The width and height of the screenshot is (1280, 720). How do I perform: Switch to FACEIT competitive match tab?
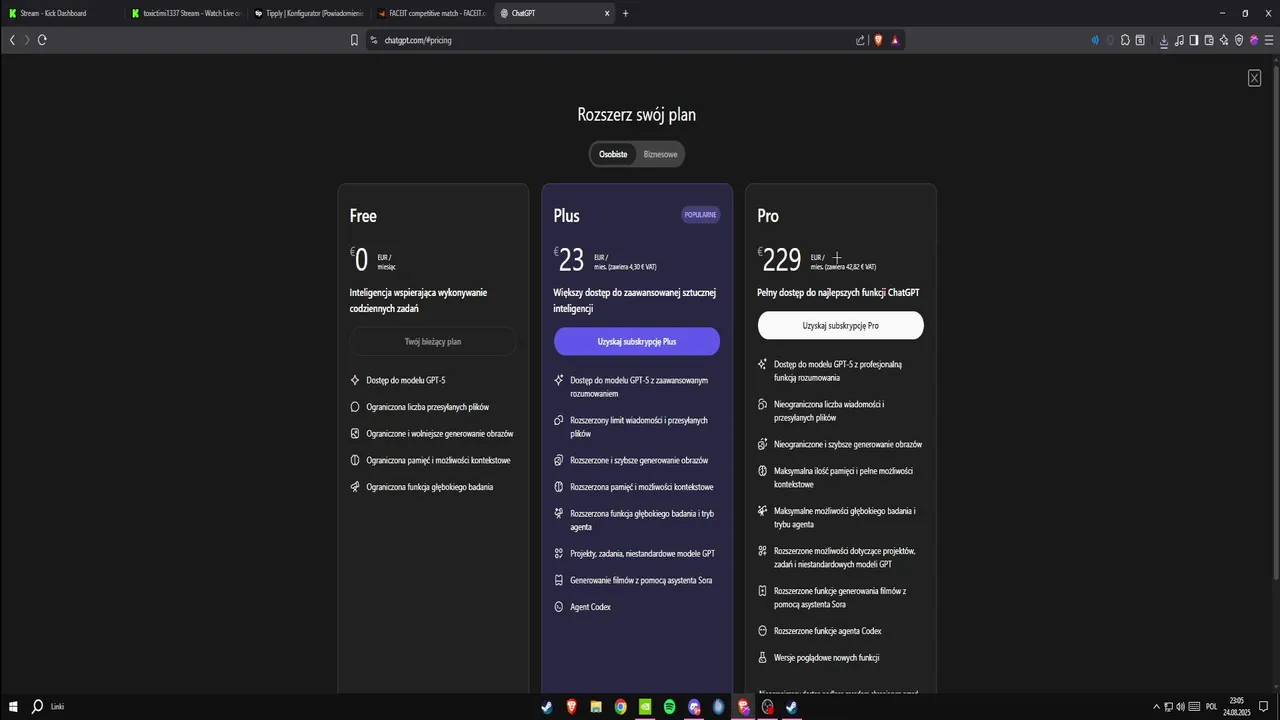432,13
